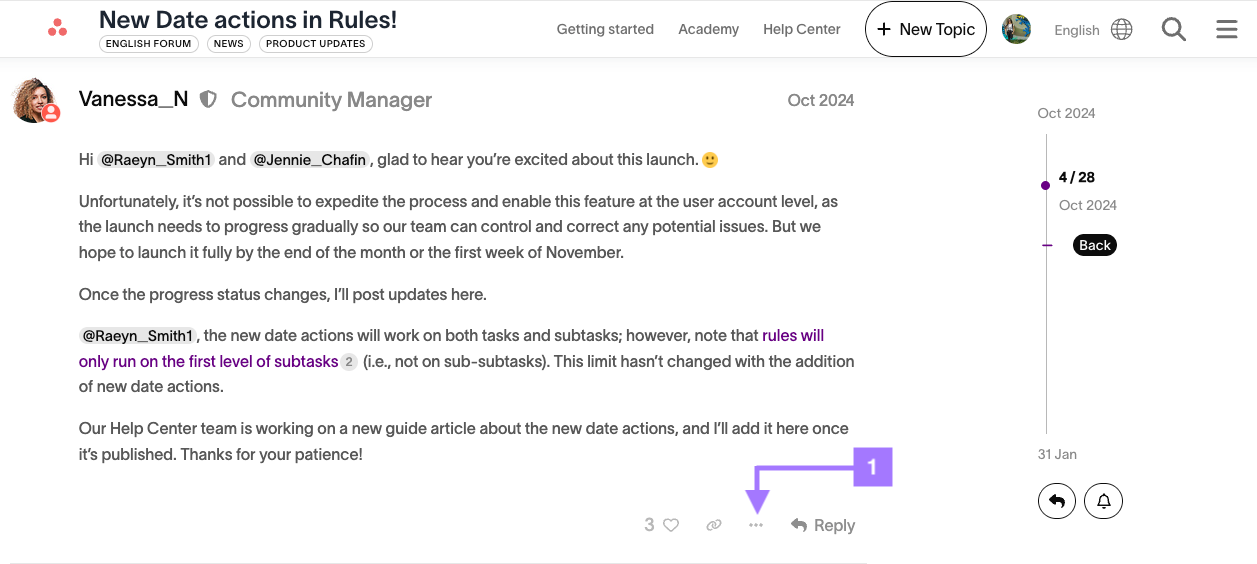The image size is (1257, 564).
Task: Click the moderator shield icon
Action: [x=208, y=99]
